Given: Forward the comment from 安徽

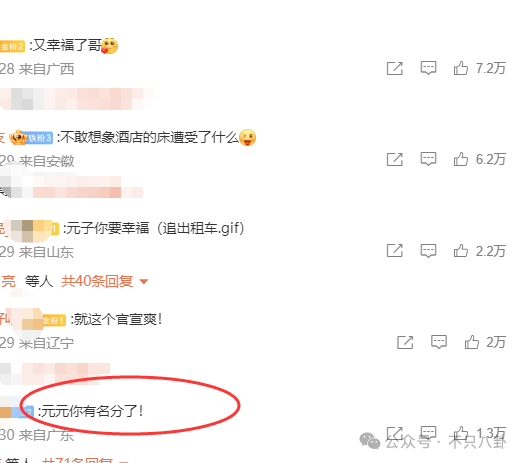Looking at the screenshot, I should 395,159.
